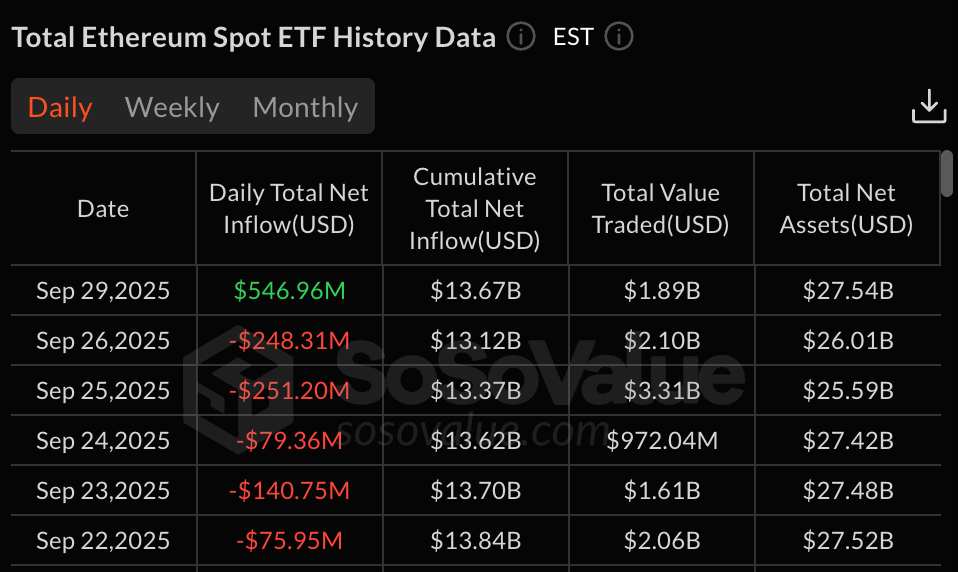Click the $27.52B net assets cell
The width and height of the screenshot is (958, 572).
847,541
